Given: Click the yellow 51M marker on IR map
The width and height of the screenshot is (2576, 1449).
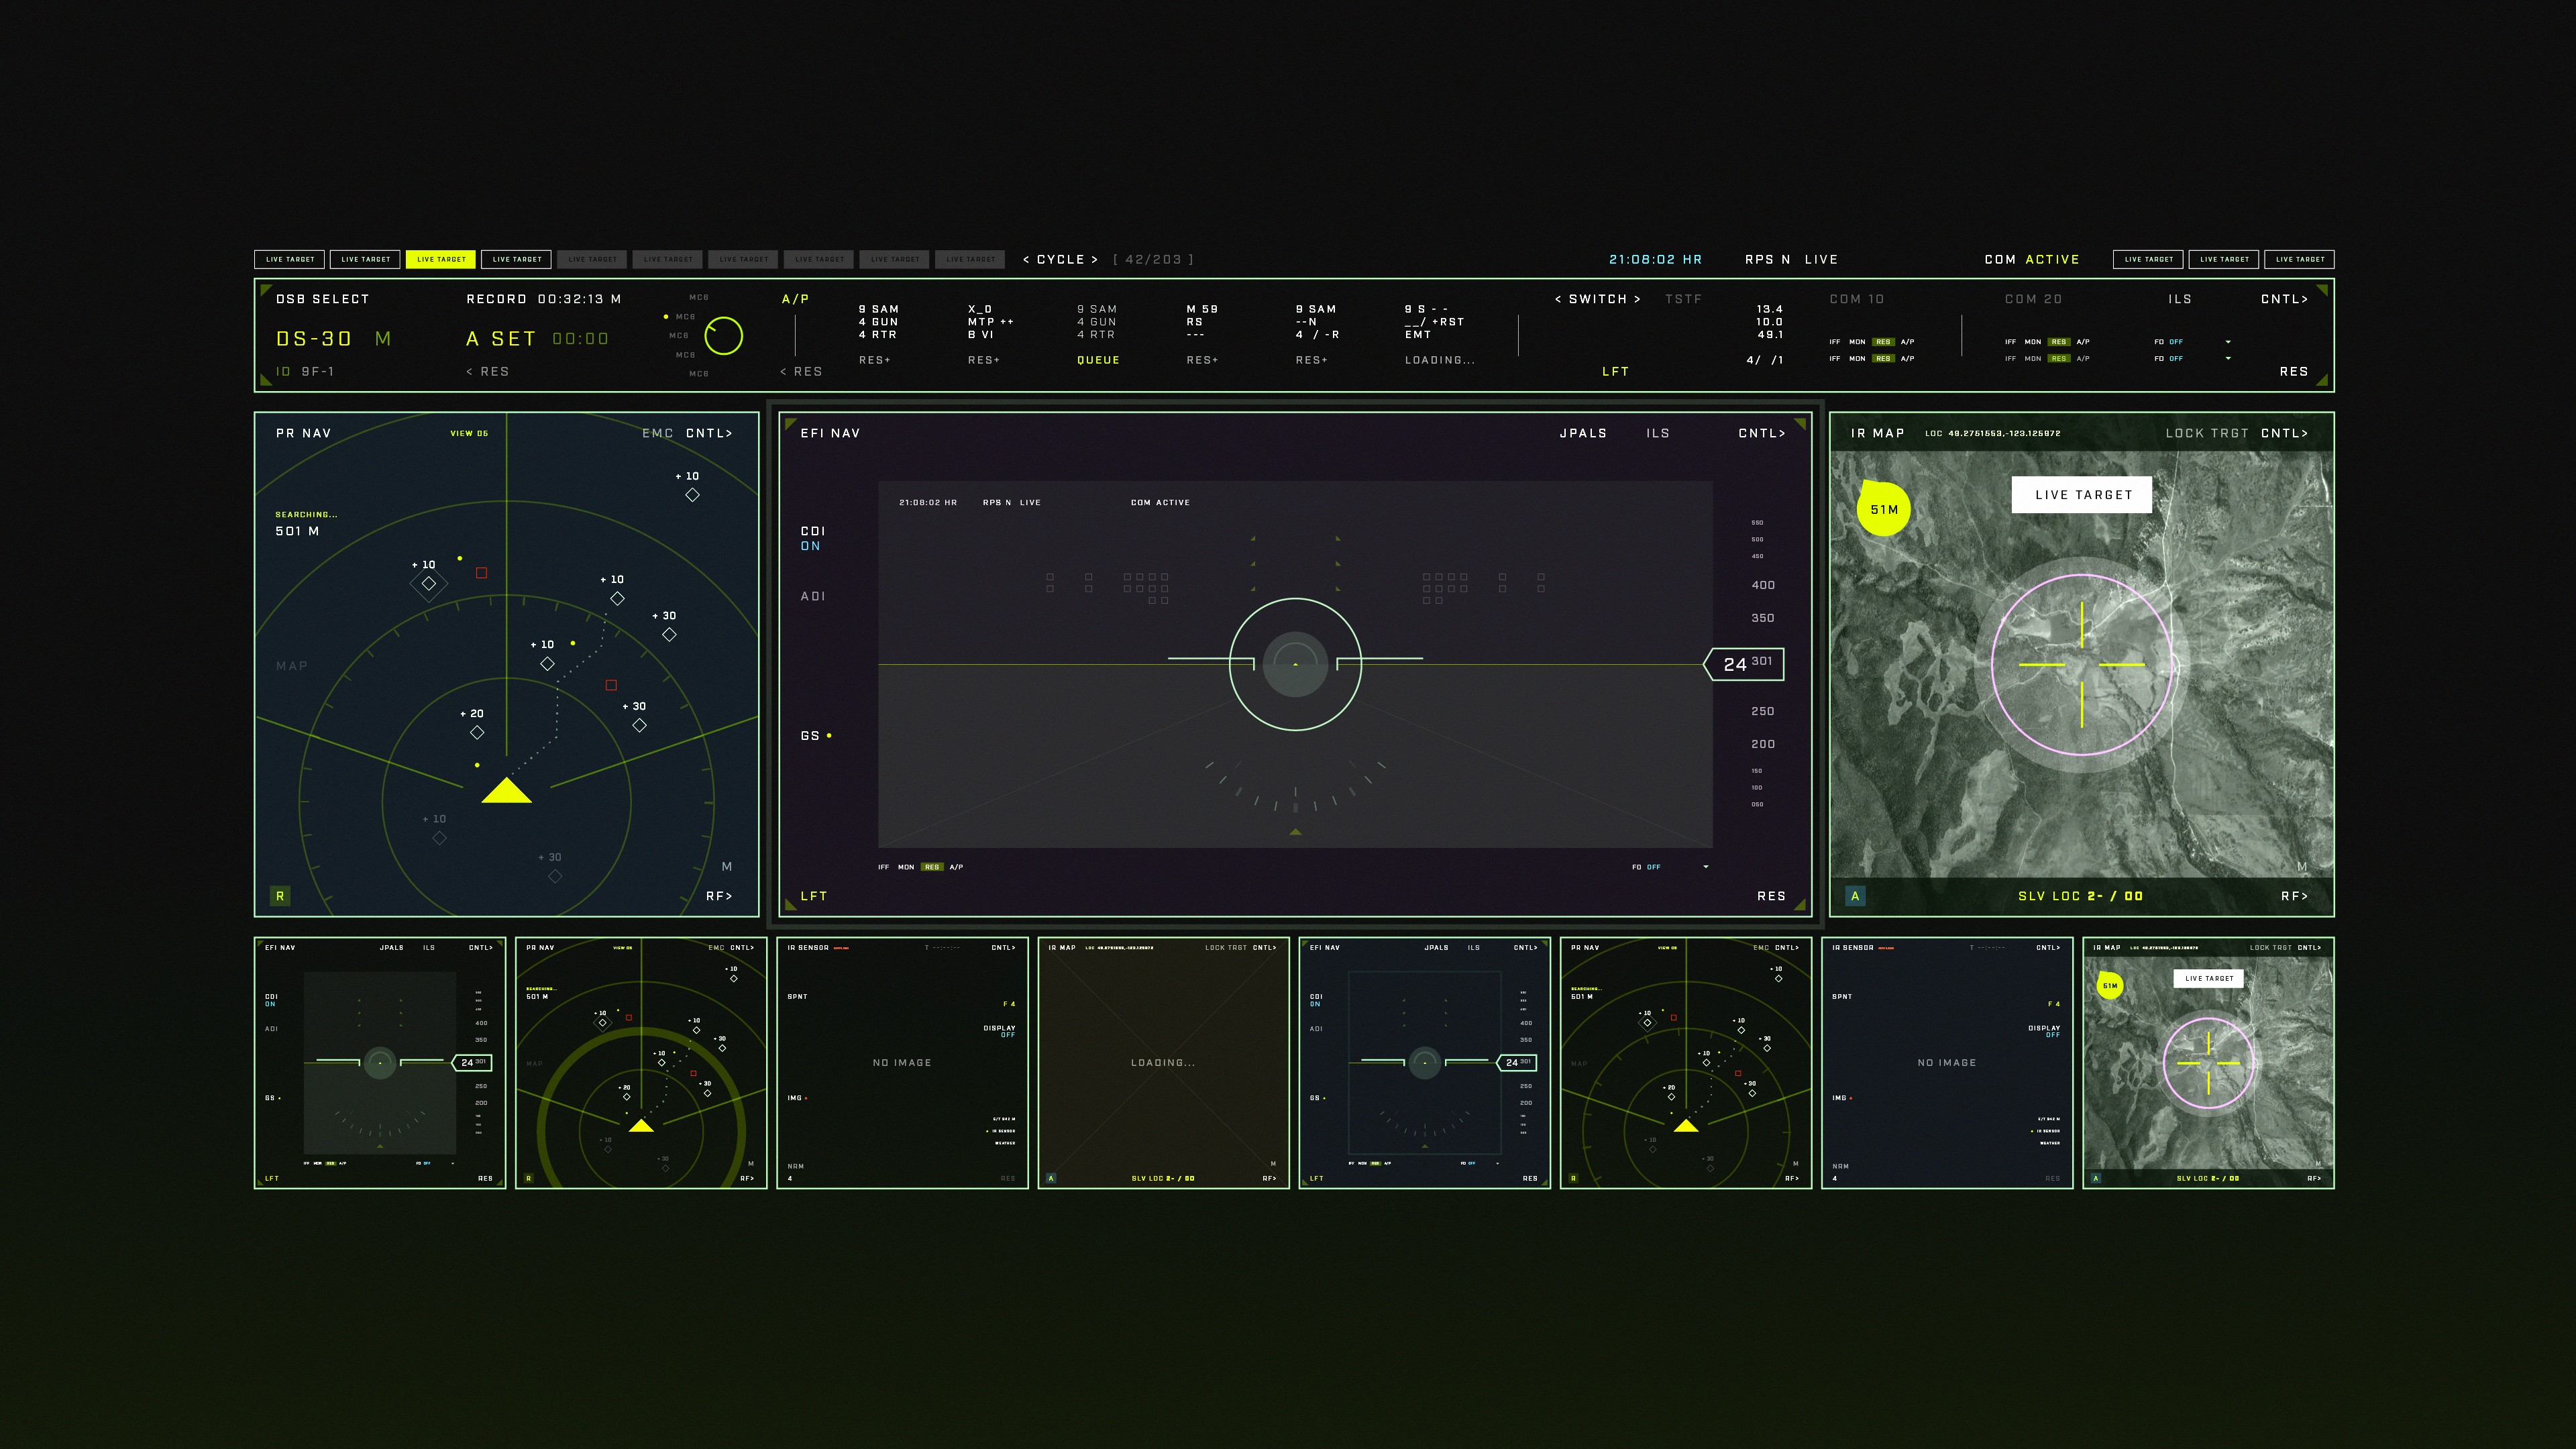Looking at the screenshot, I should 1884,509.
